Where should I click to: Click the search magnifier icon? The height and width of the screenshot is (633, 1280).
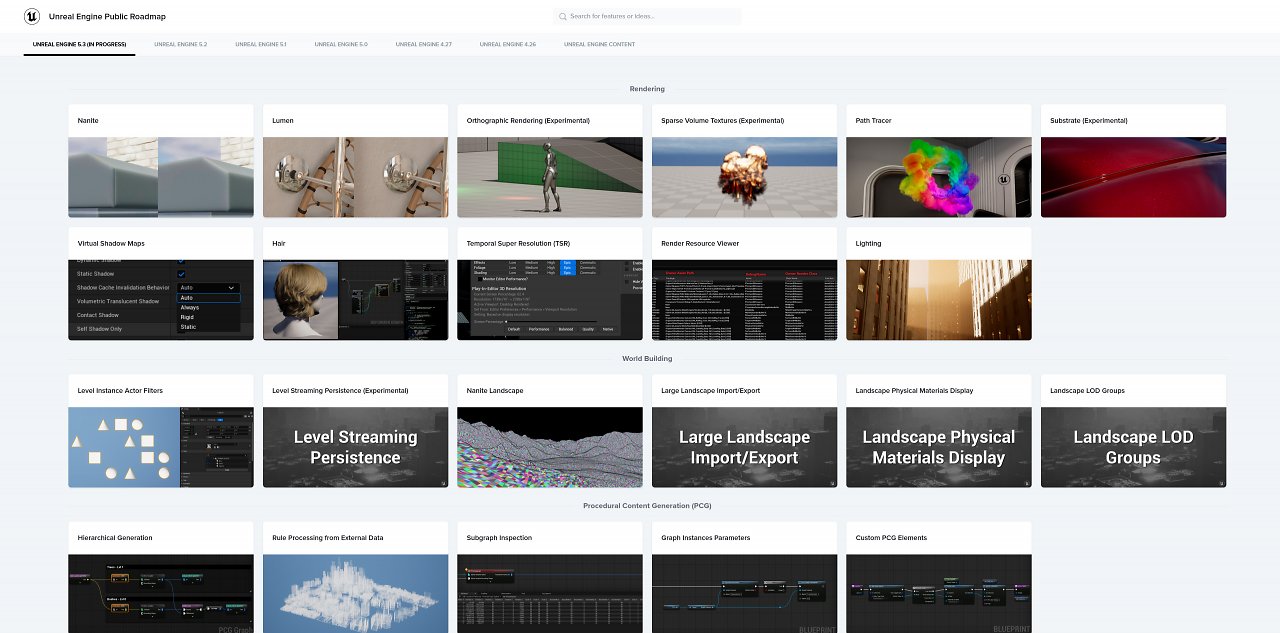pos(563,16)
